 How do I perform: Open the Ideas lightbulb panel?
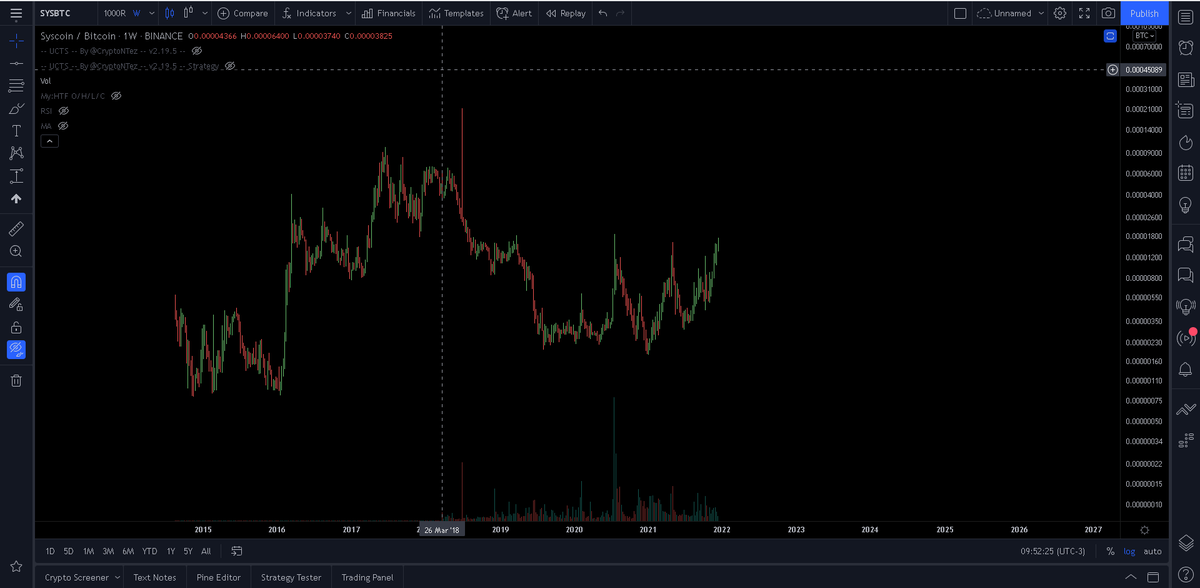(1186, 204)
